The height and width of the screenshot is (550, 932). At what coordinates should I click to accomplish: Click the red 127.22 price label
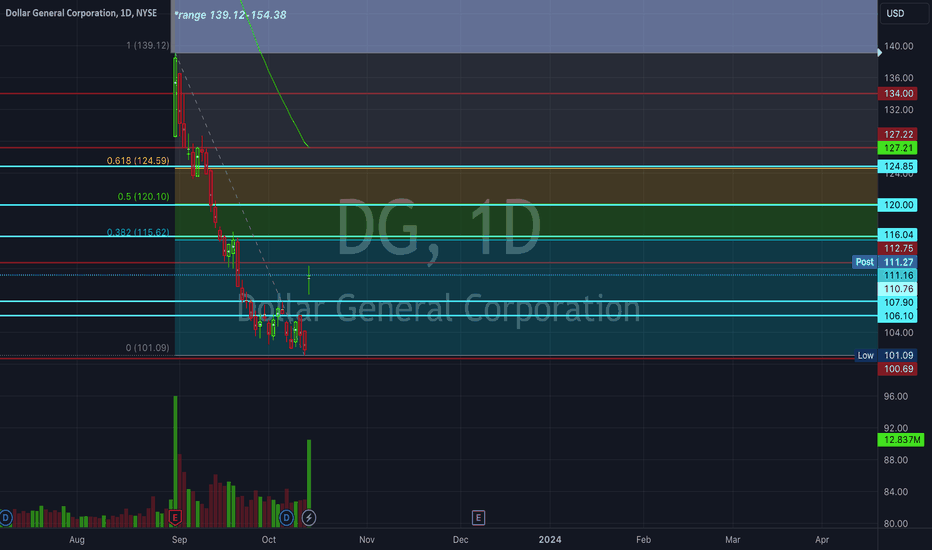[x=898, y=134]
